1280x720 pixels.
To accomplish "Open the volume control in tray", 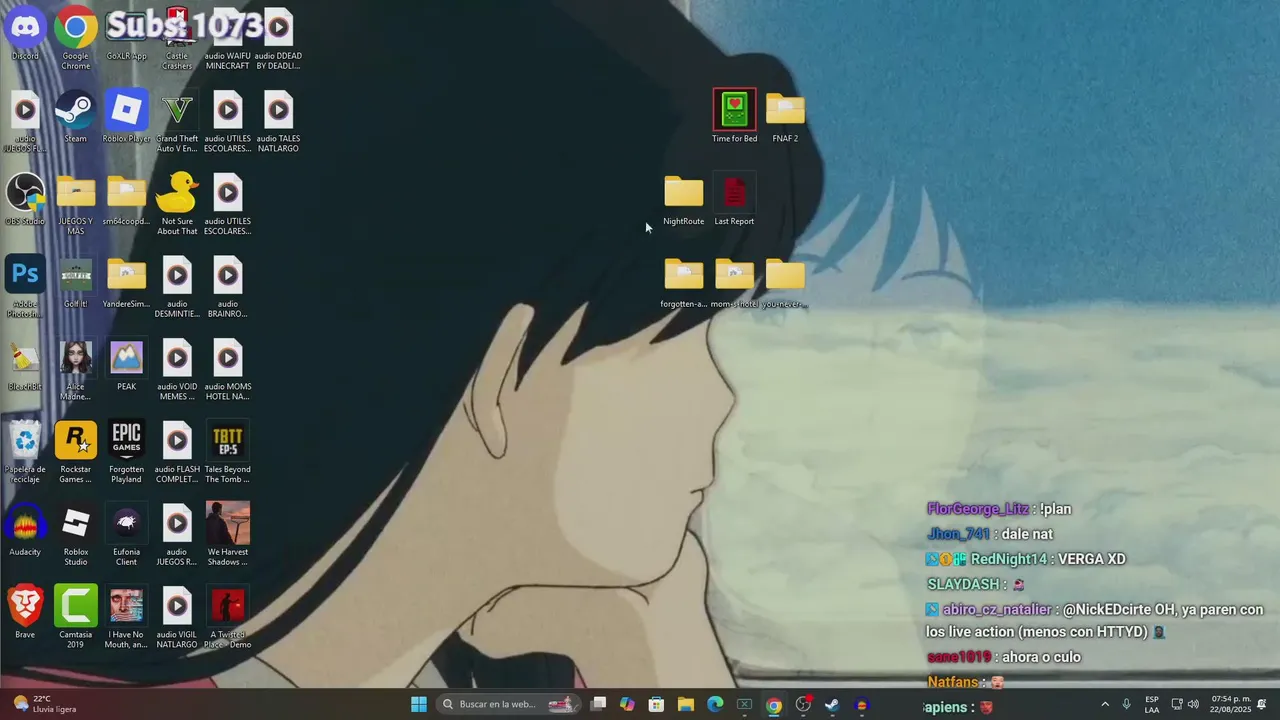I will coord(1193,704).
